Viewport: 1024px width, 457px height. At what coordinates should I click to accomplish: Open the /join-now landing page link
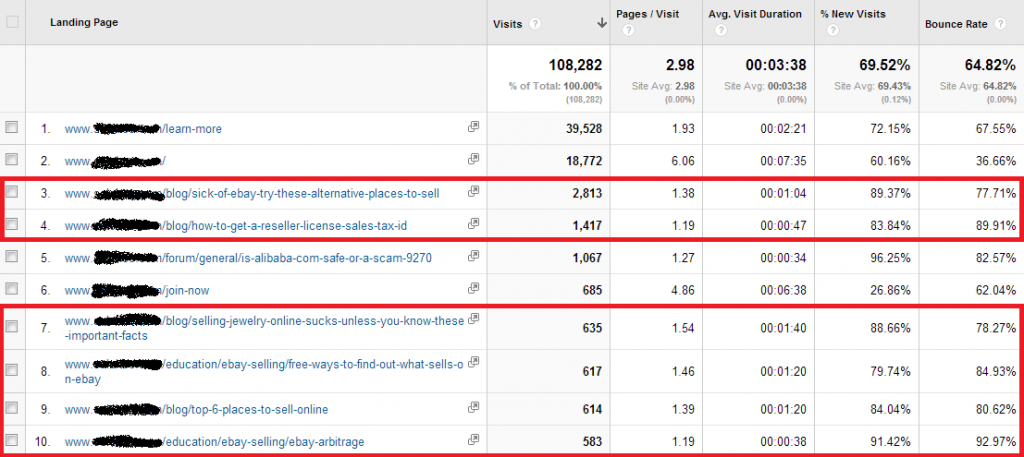136,290
